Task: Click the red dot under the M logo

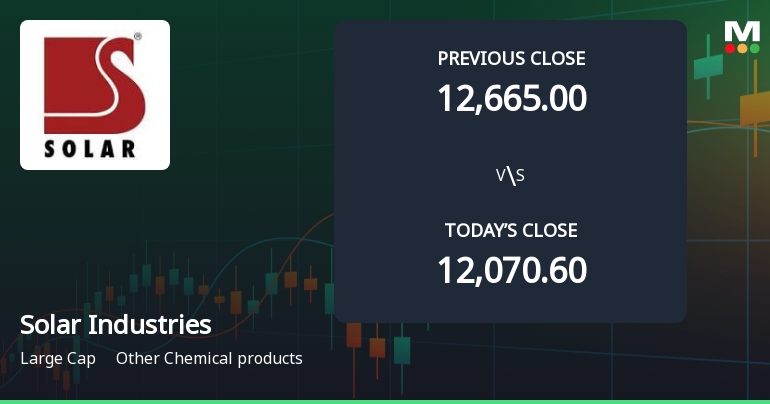Action: tap(730, 48)
